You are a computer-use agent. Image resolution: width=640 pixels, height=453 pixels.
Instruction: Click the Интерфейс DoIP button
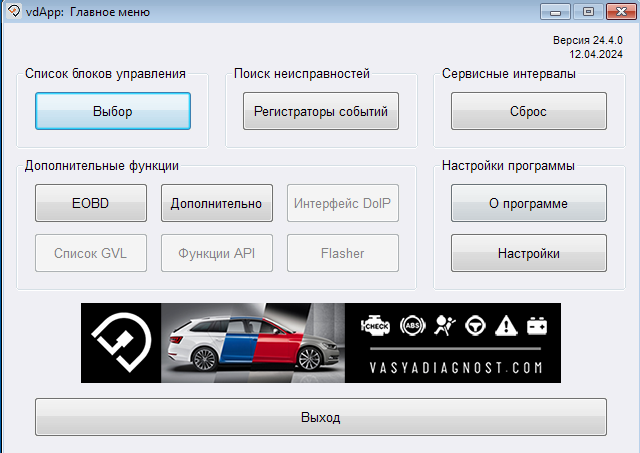(343, 203)
